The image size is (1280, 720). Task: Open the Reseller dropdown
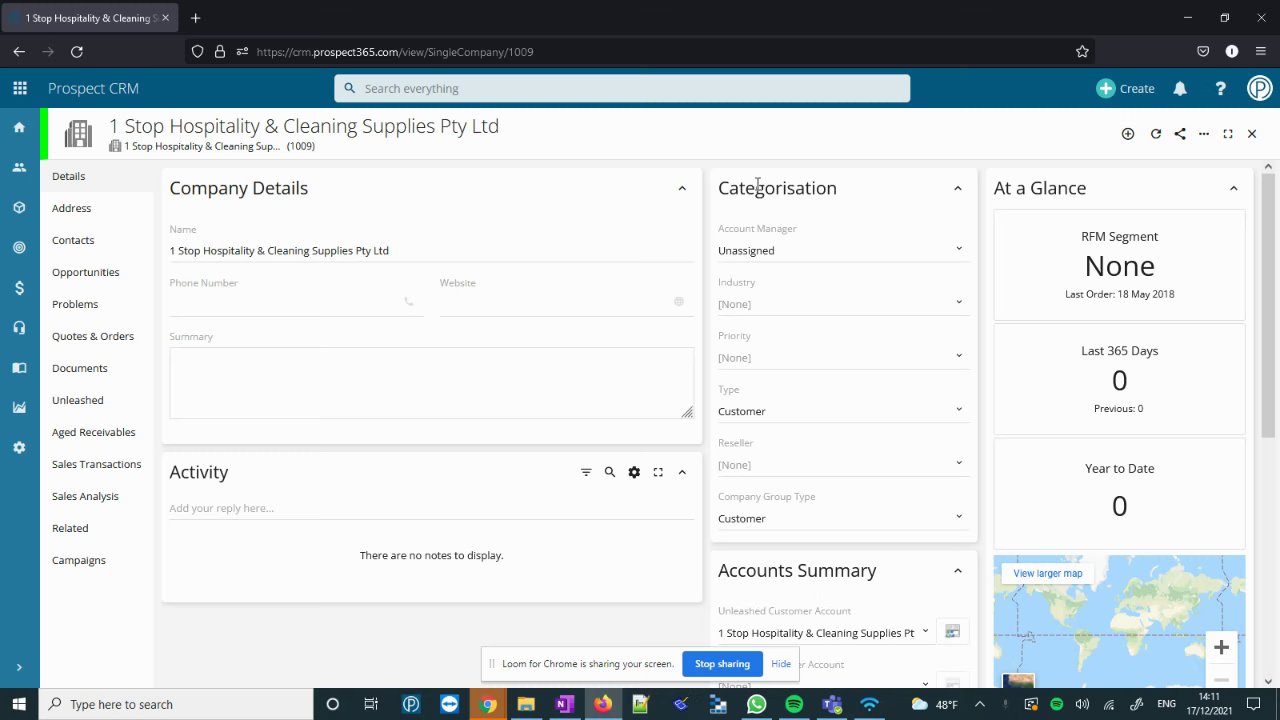pyautogui.click(x=842, y=464)
